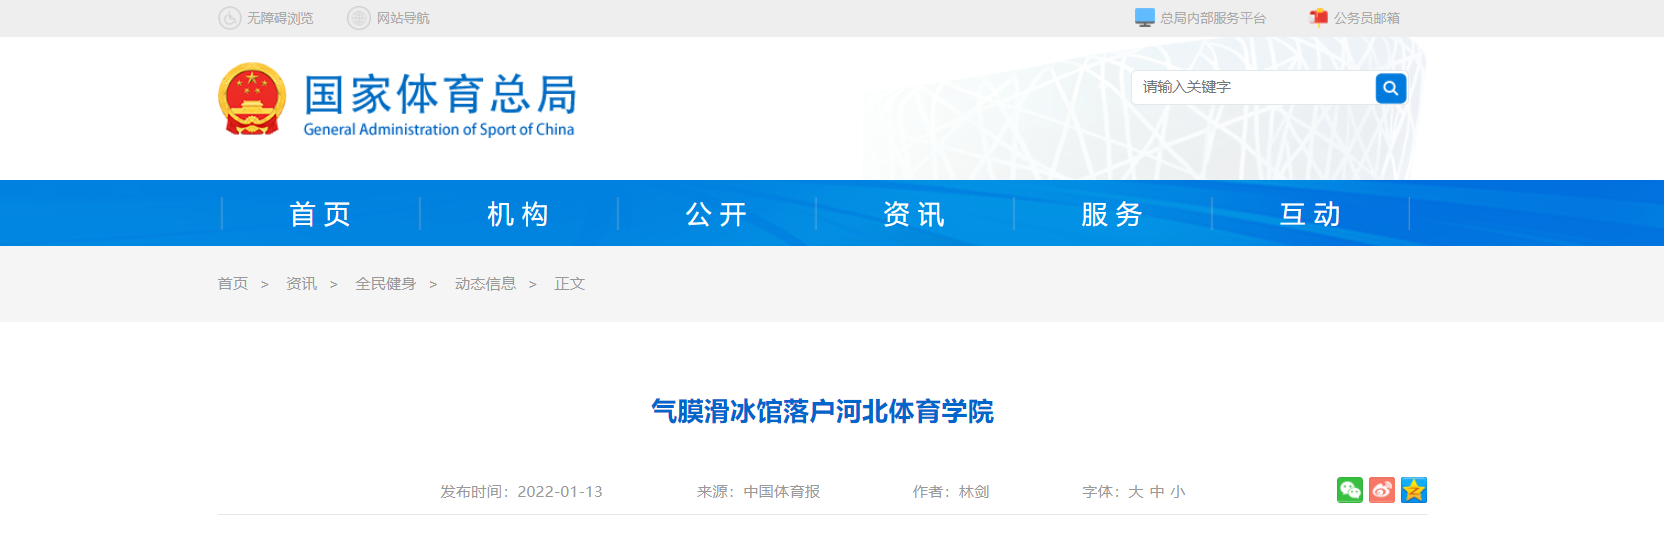Share article via QQ Zone star icon
Viewport: 1664px width, 549px height.
tap(1414, 490)
